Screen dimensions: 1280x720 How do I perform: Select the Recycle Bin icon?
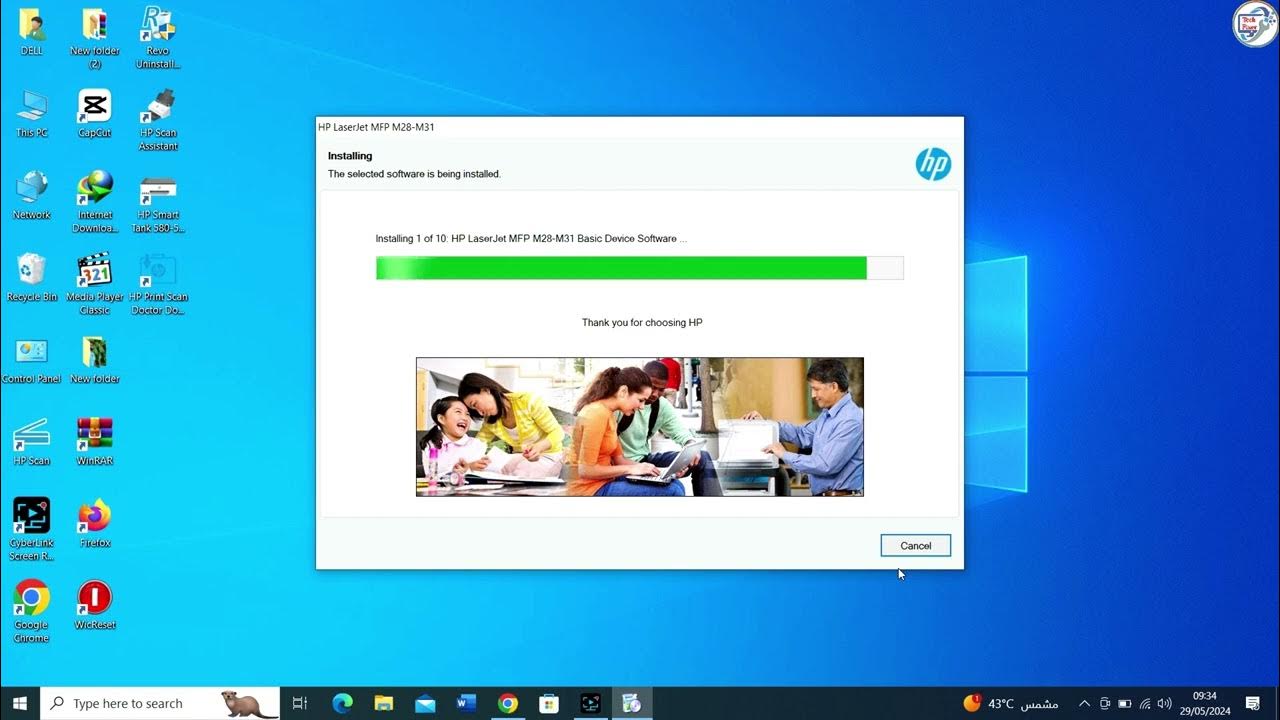32,277
